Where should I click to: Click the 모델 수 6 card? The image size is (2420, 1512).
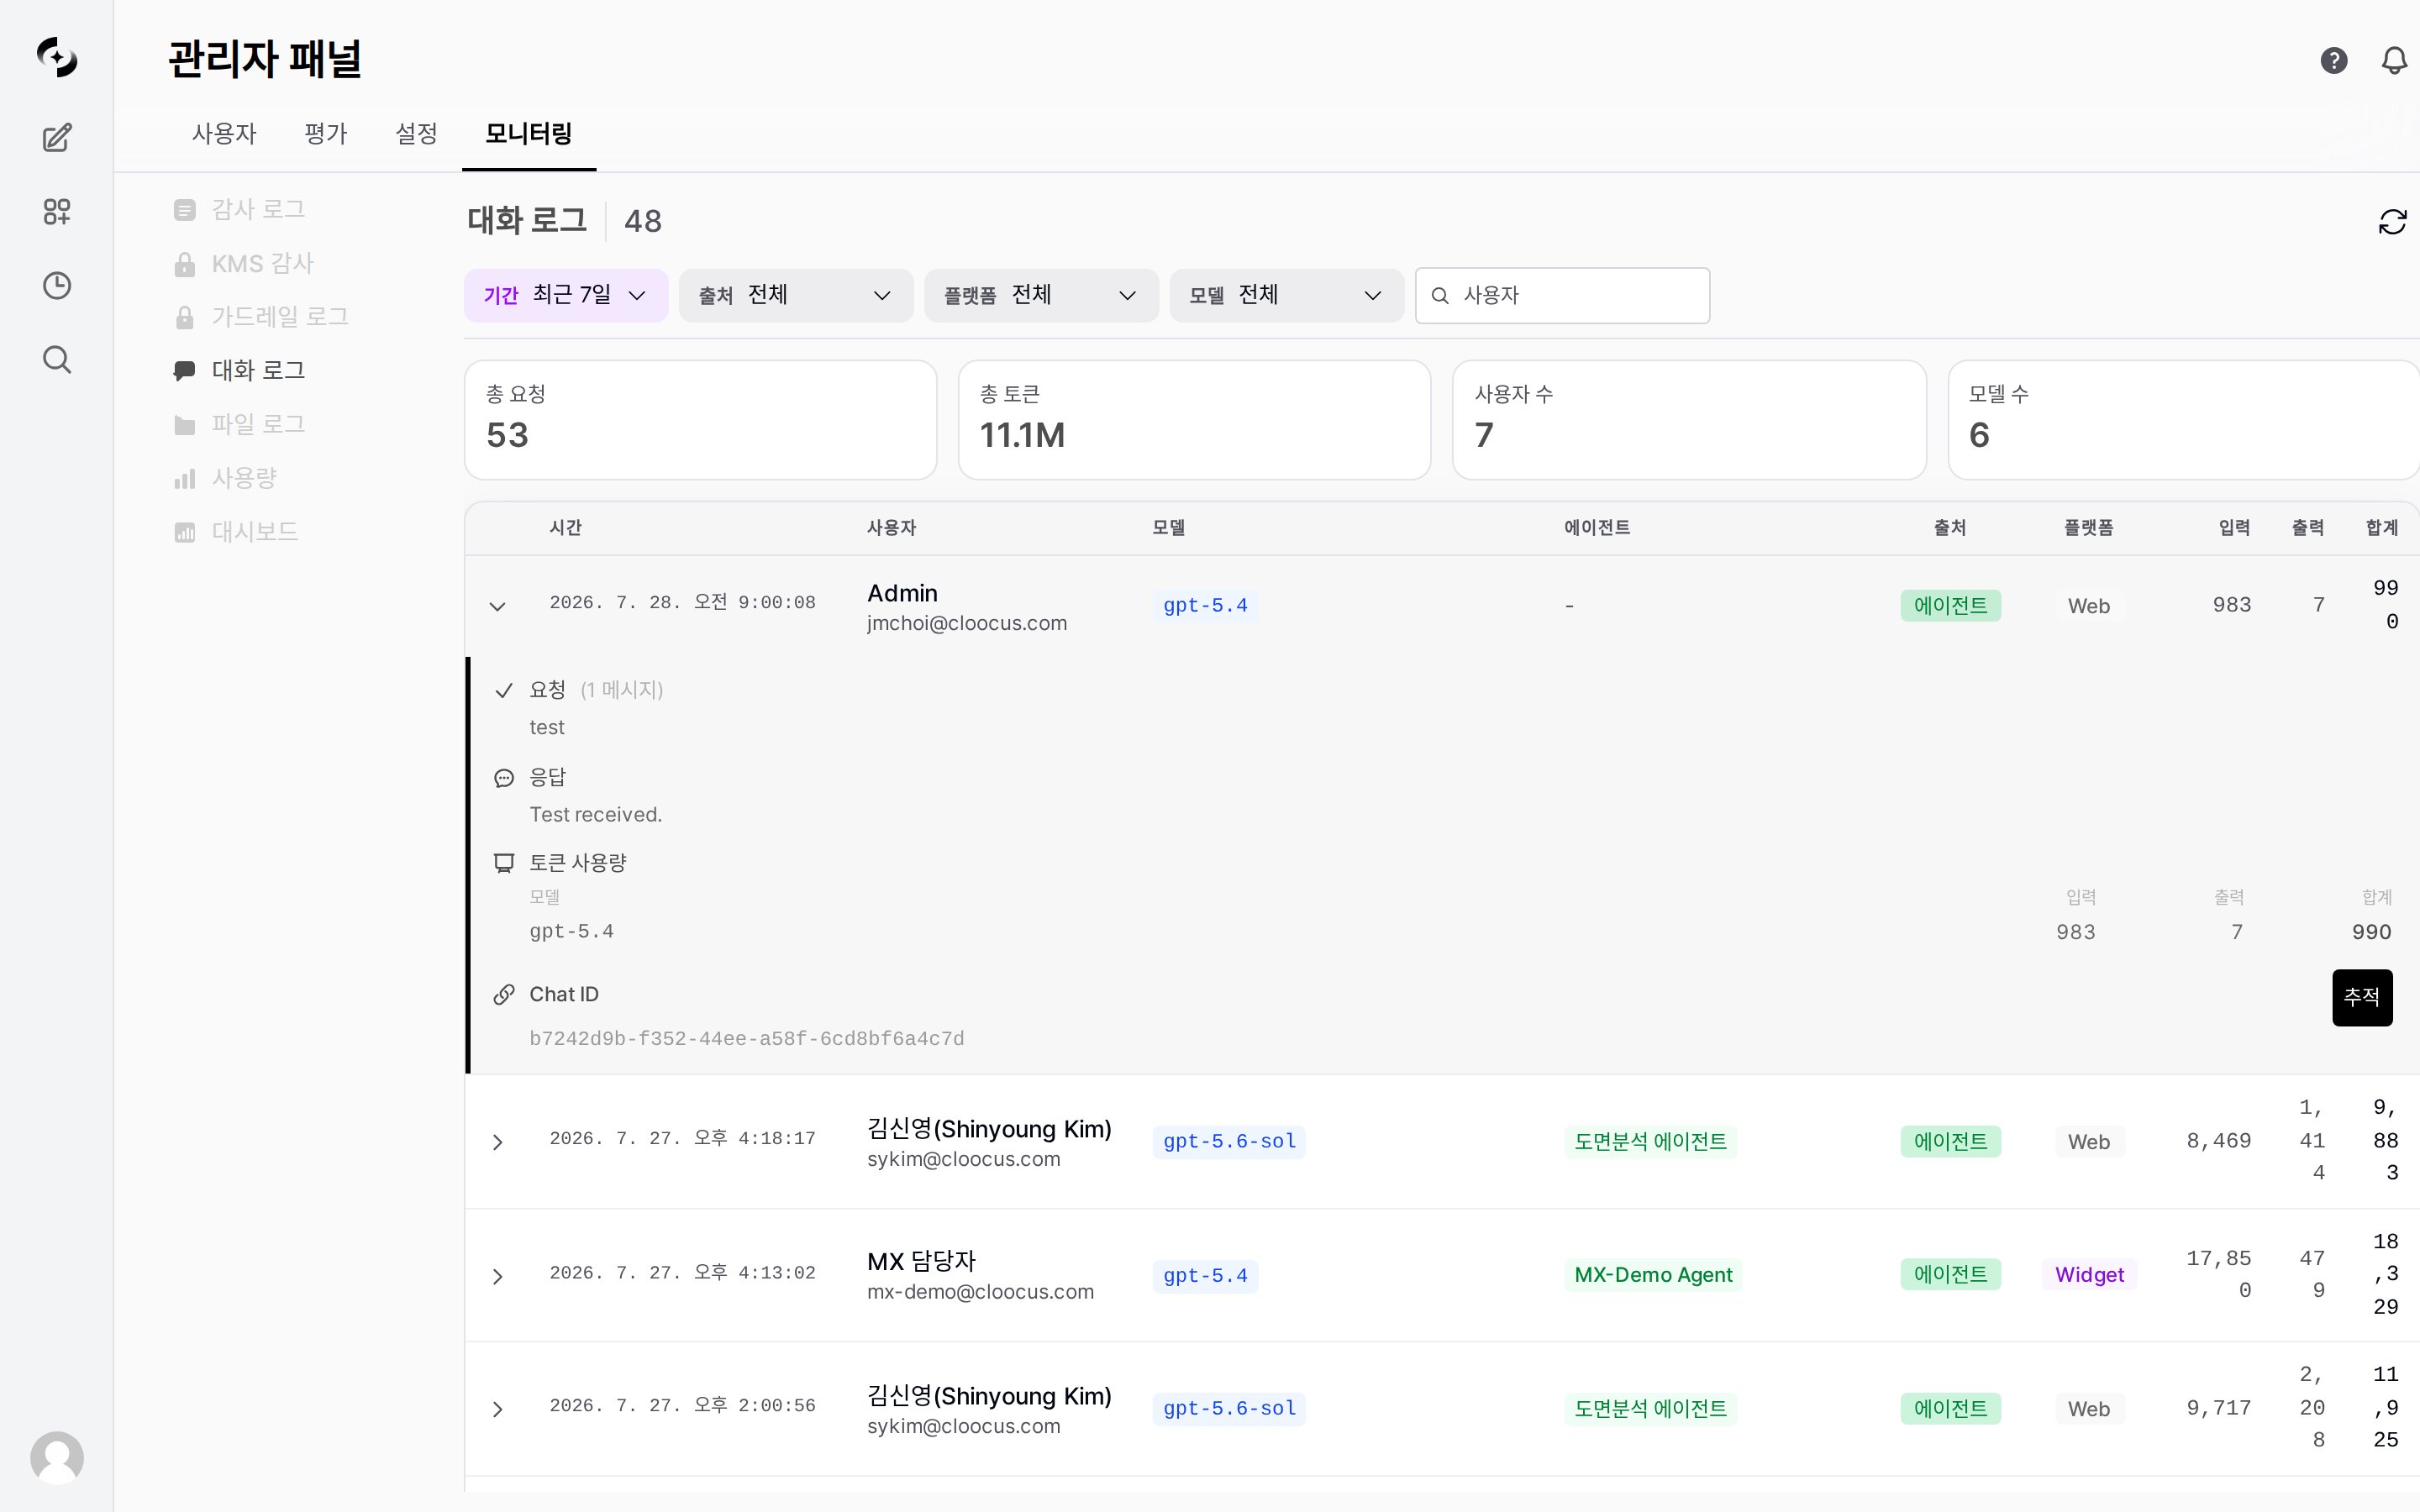(x=2184, y=420)
